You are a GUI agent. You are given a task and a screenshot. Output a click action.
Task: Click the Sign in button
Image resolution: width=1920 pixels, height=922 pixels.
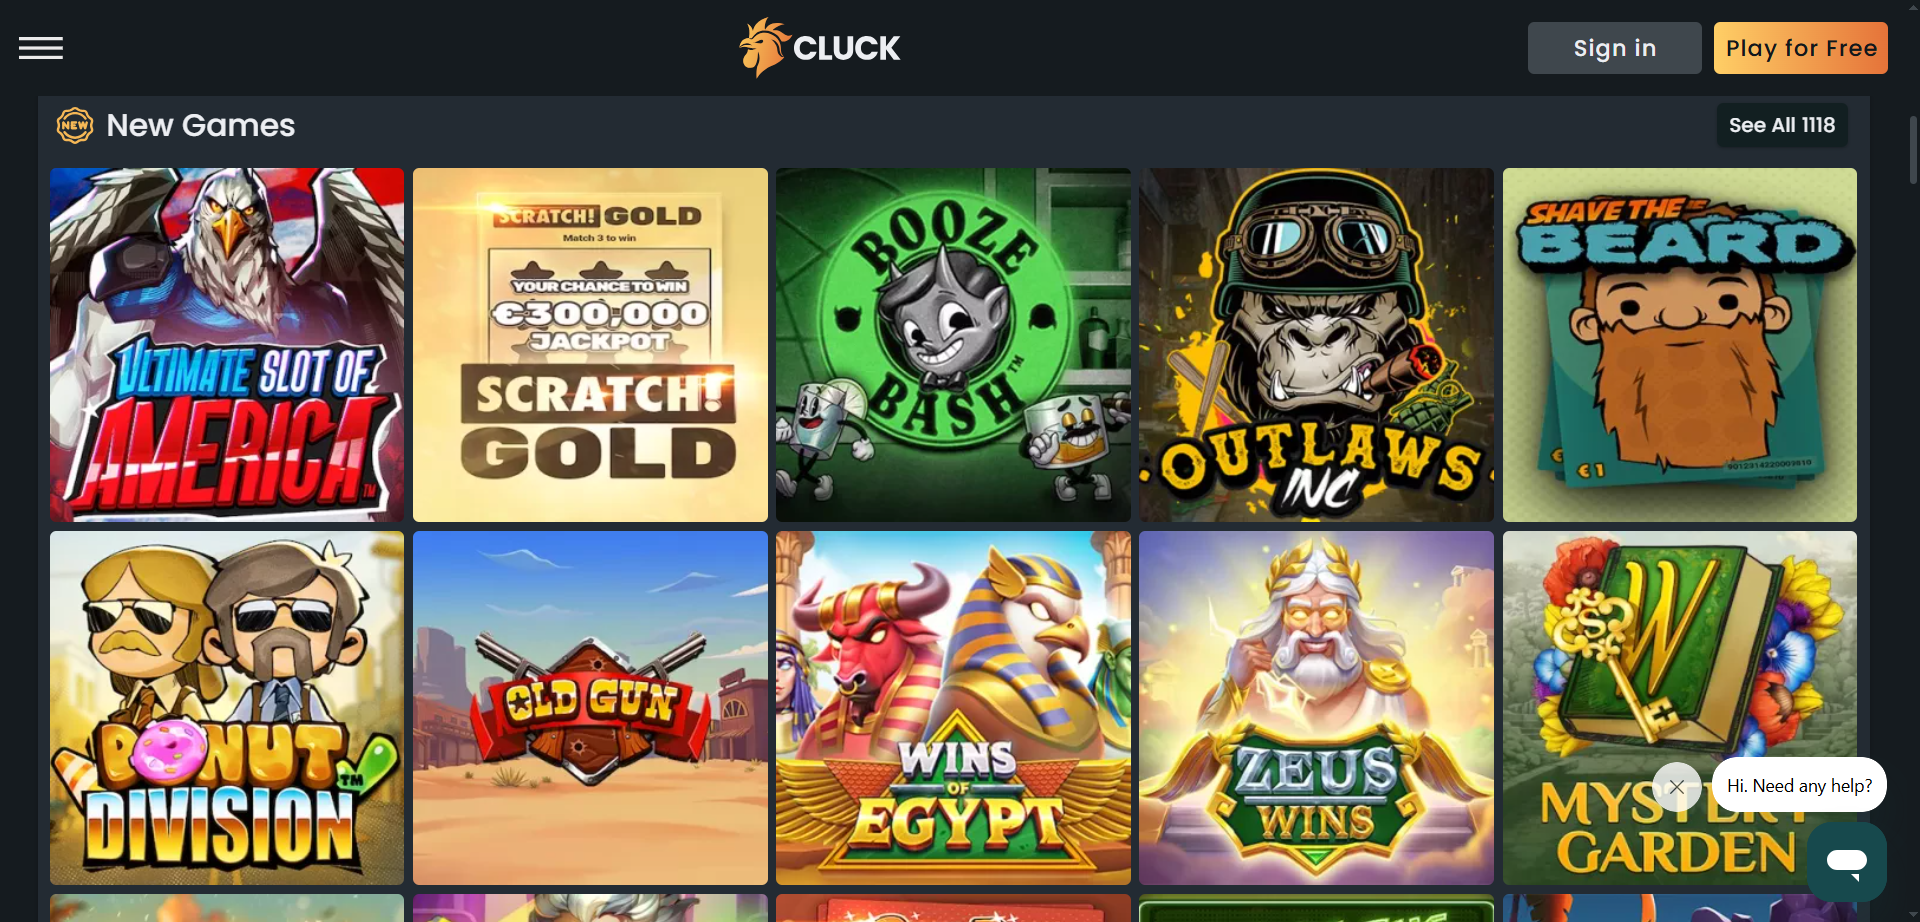1614,48
